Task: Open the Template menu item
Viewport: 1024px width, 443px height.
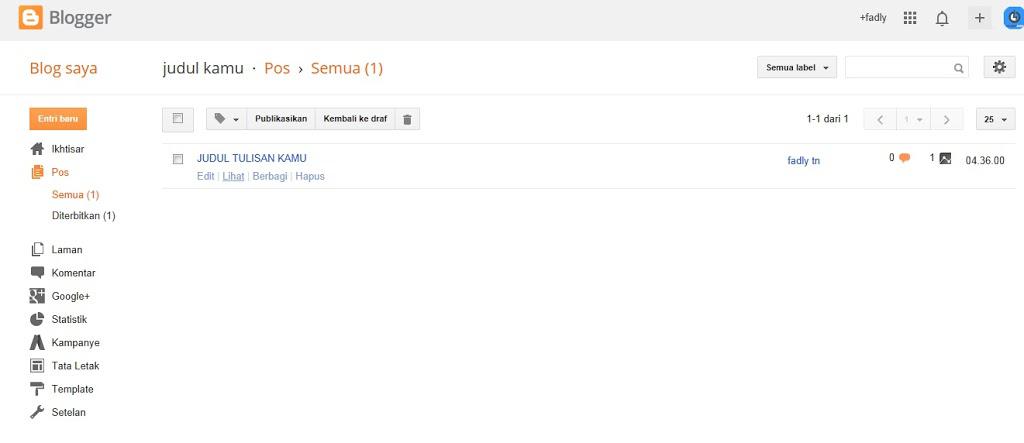Action: pos(72,389)
